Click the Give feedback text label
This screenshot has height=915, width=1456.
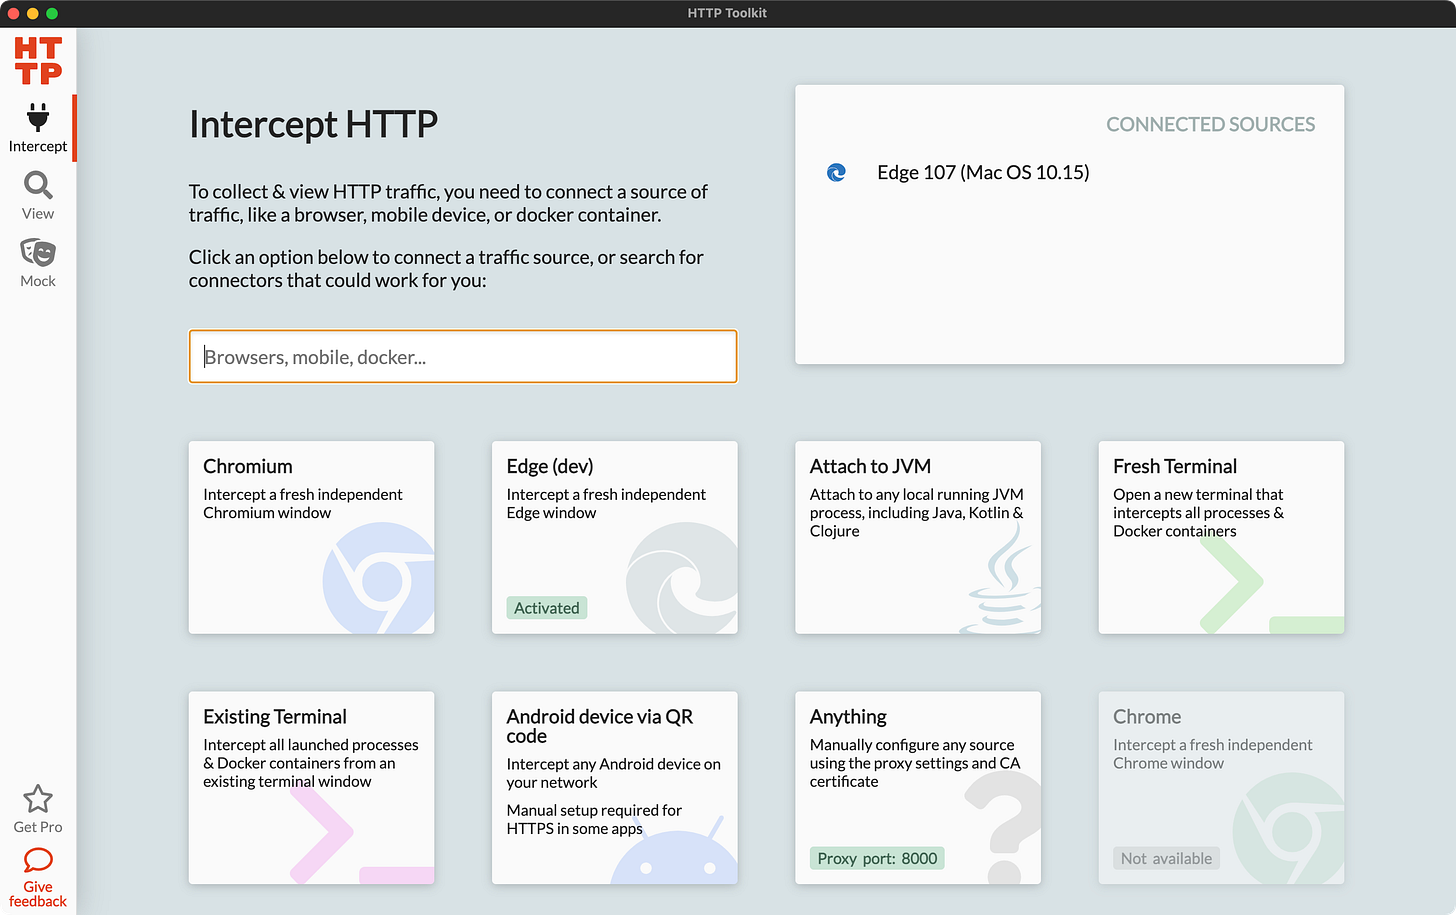tap(38, 894)
